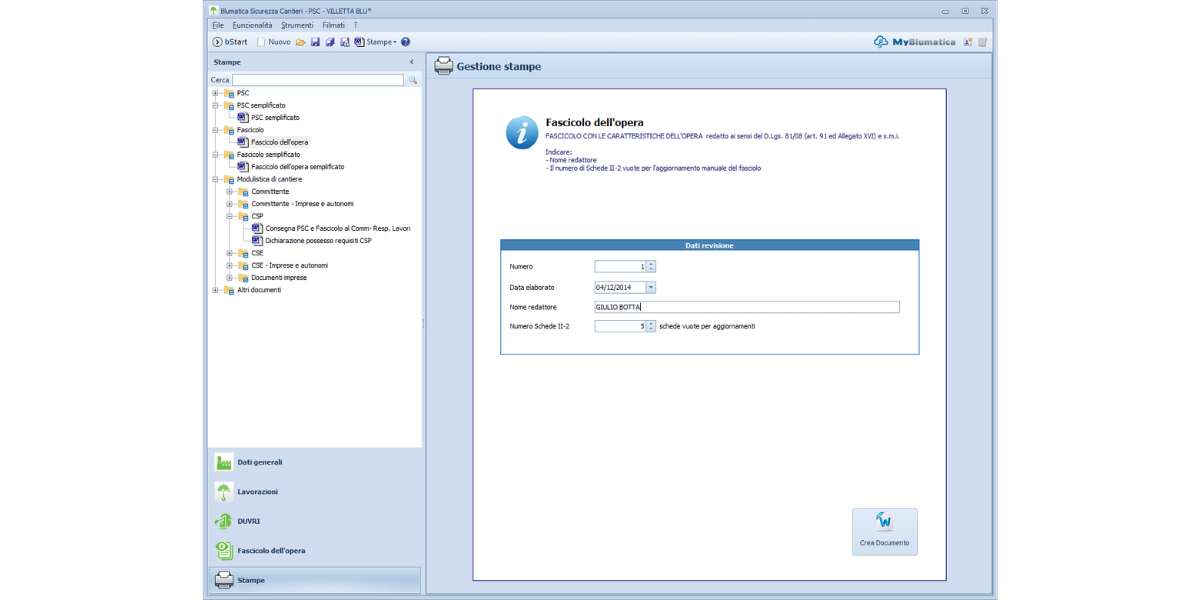Image resolution: width=1200 pixels, height=600 pixels.
Task: Open help via blue question mark icon
Action: point(406,42)
